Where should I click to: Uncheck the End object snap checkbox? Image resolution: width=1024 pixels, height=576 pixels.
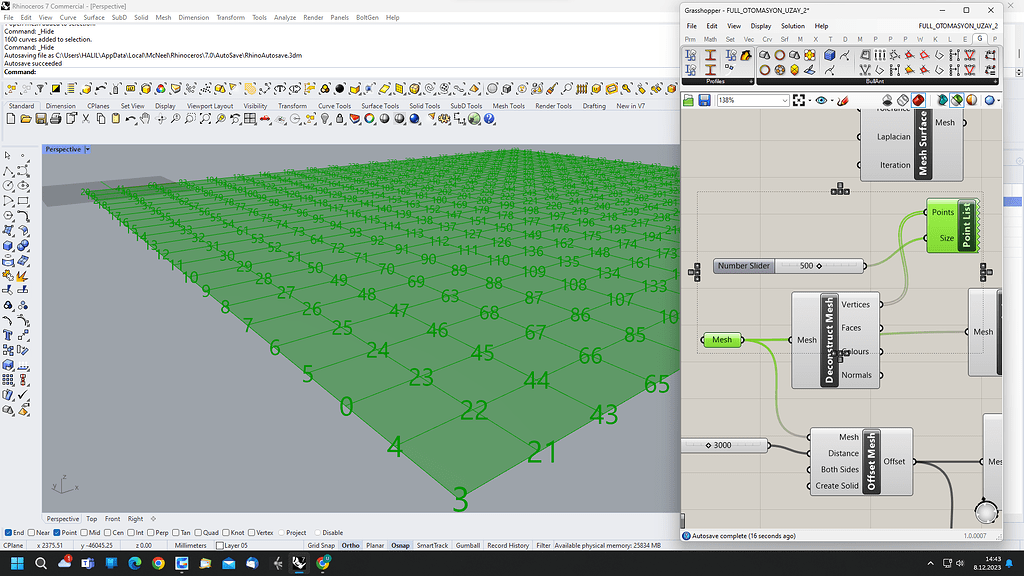9,532
